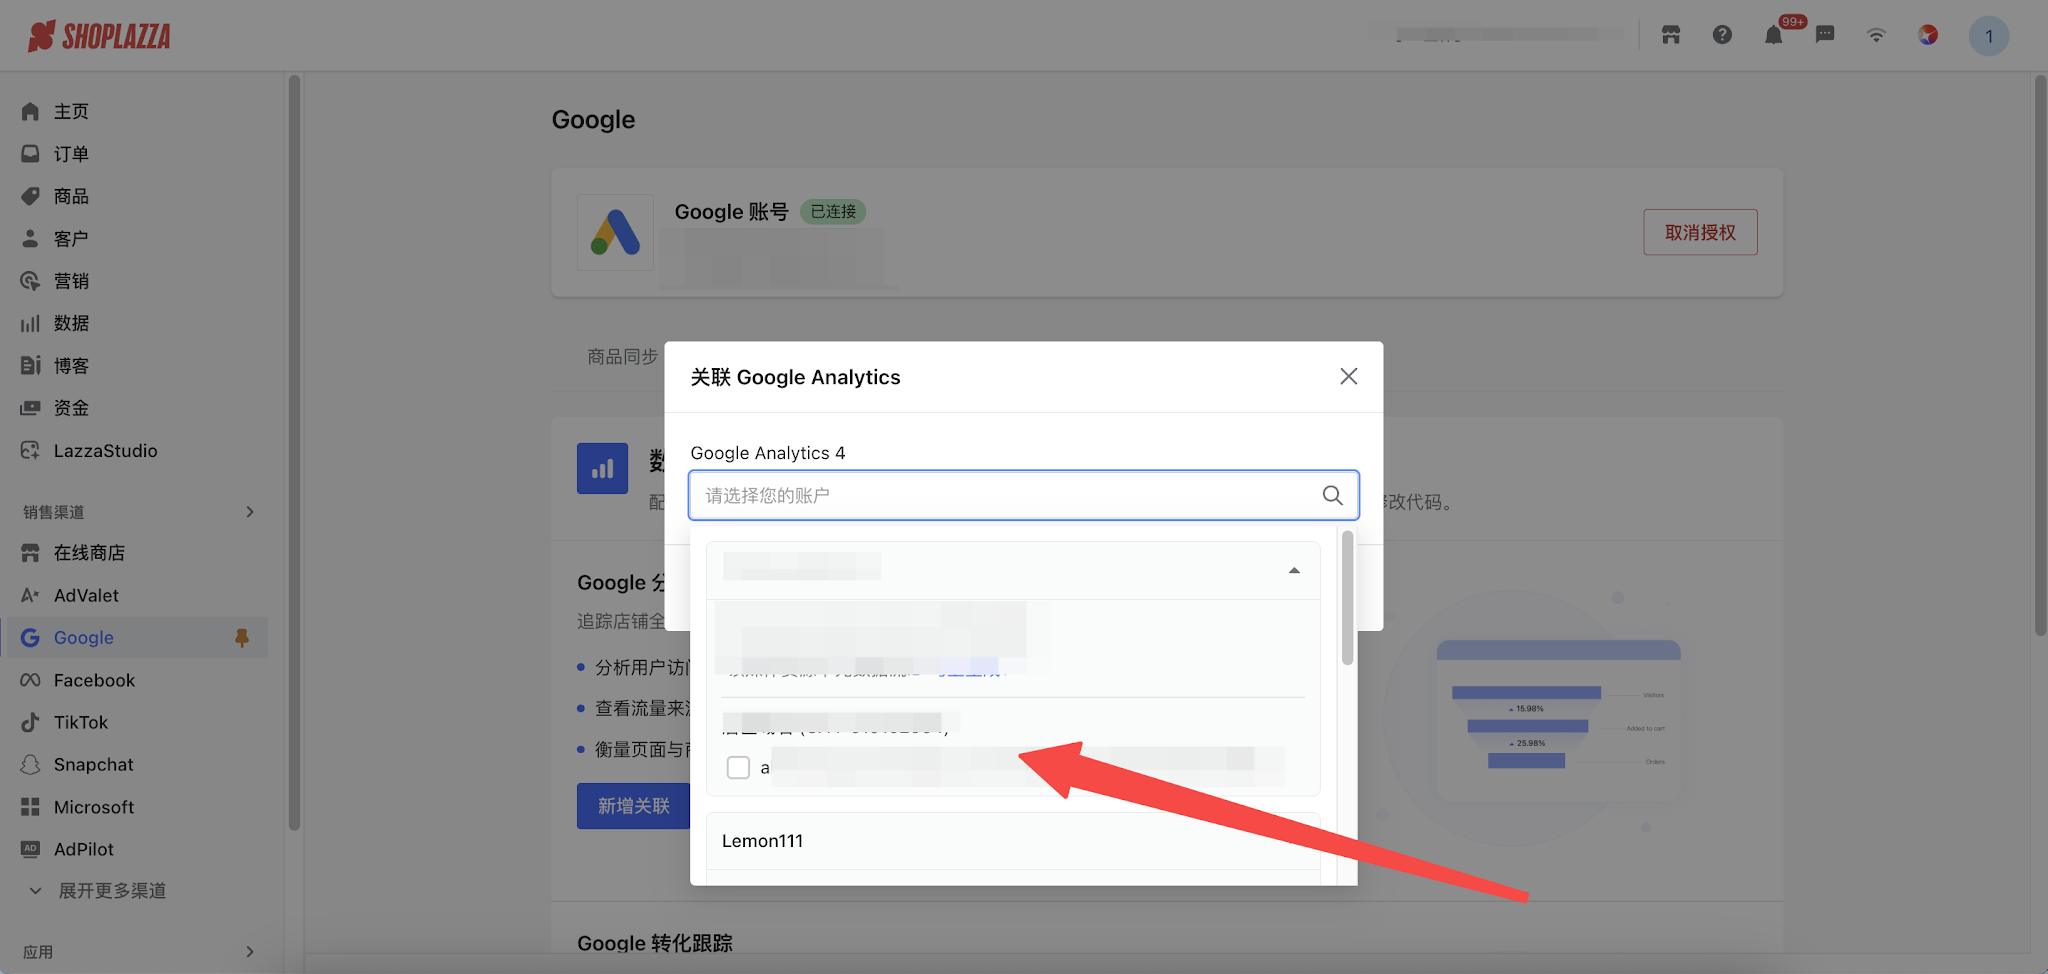Open Orders via the 订单 icon

[30, 154]
